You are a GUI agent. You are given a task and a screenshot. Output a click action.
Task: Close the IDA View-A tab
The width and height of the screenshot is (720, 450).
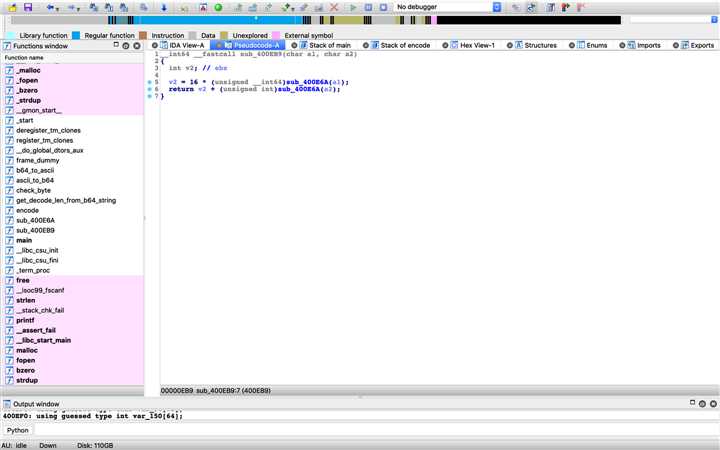154,45
